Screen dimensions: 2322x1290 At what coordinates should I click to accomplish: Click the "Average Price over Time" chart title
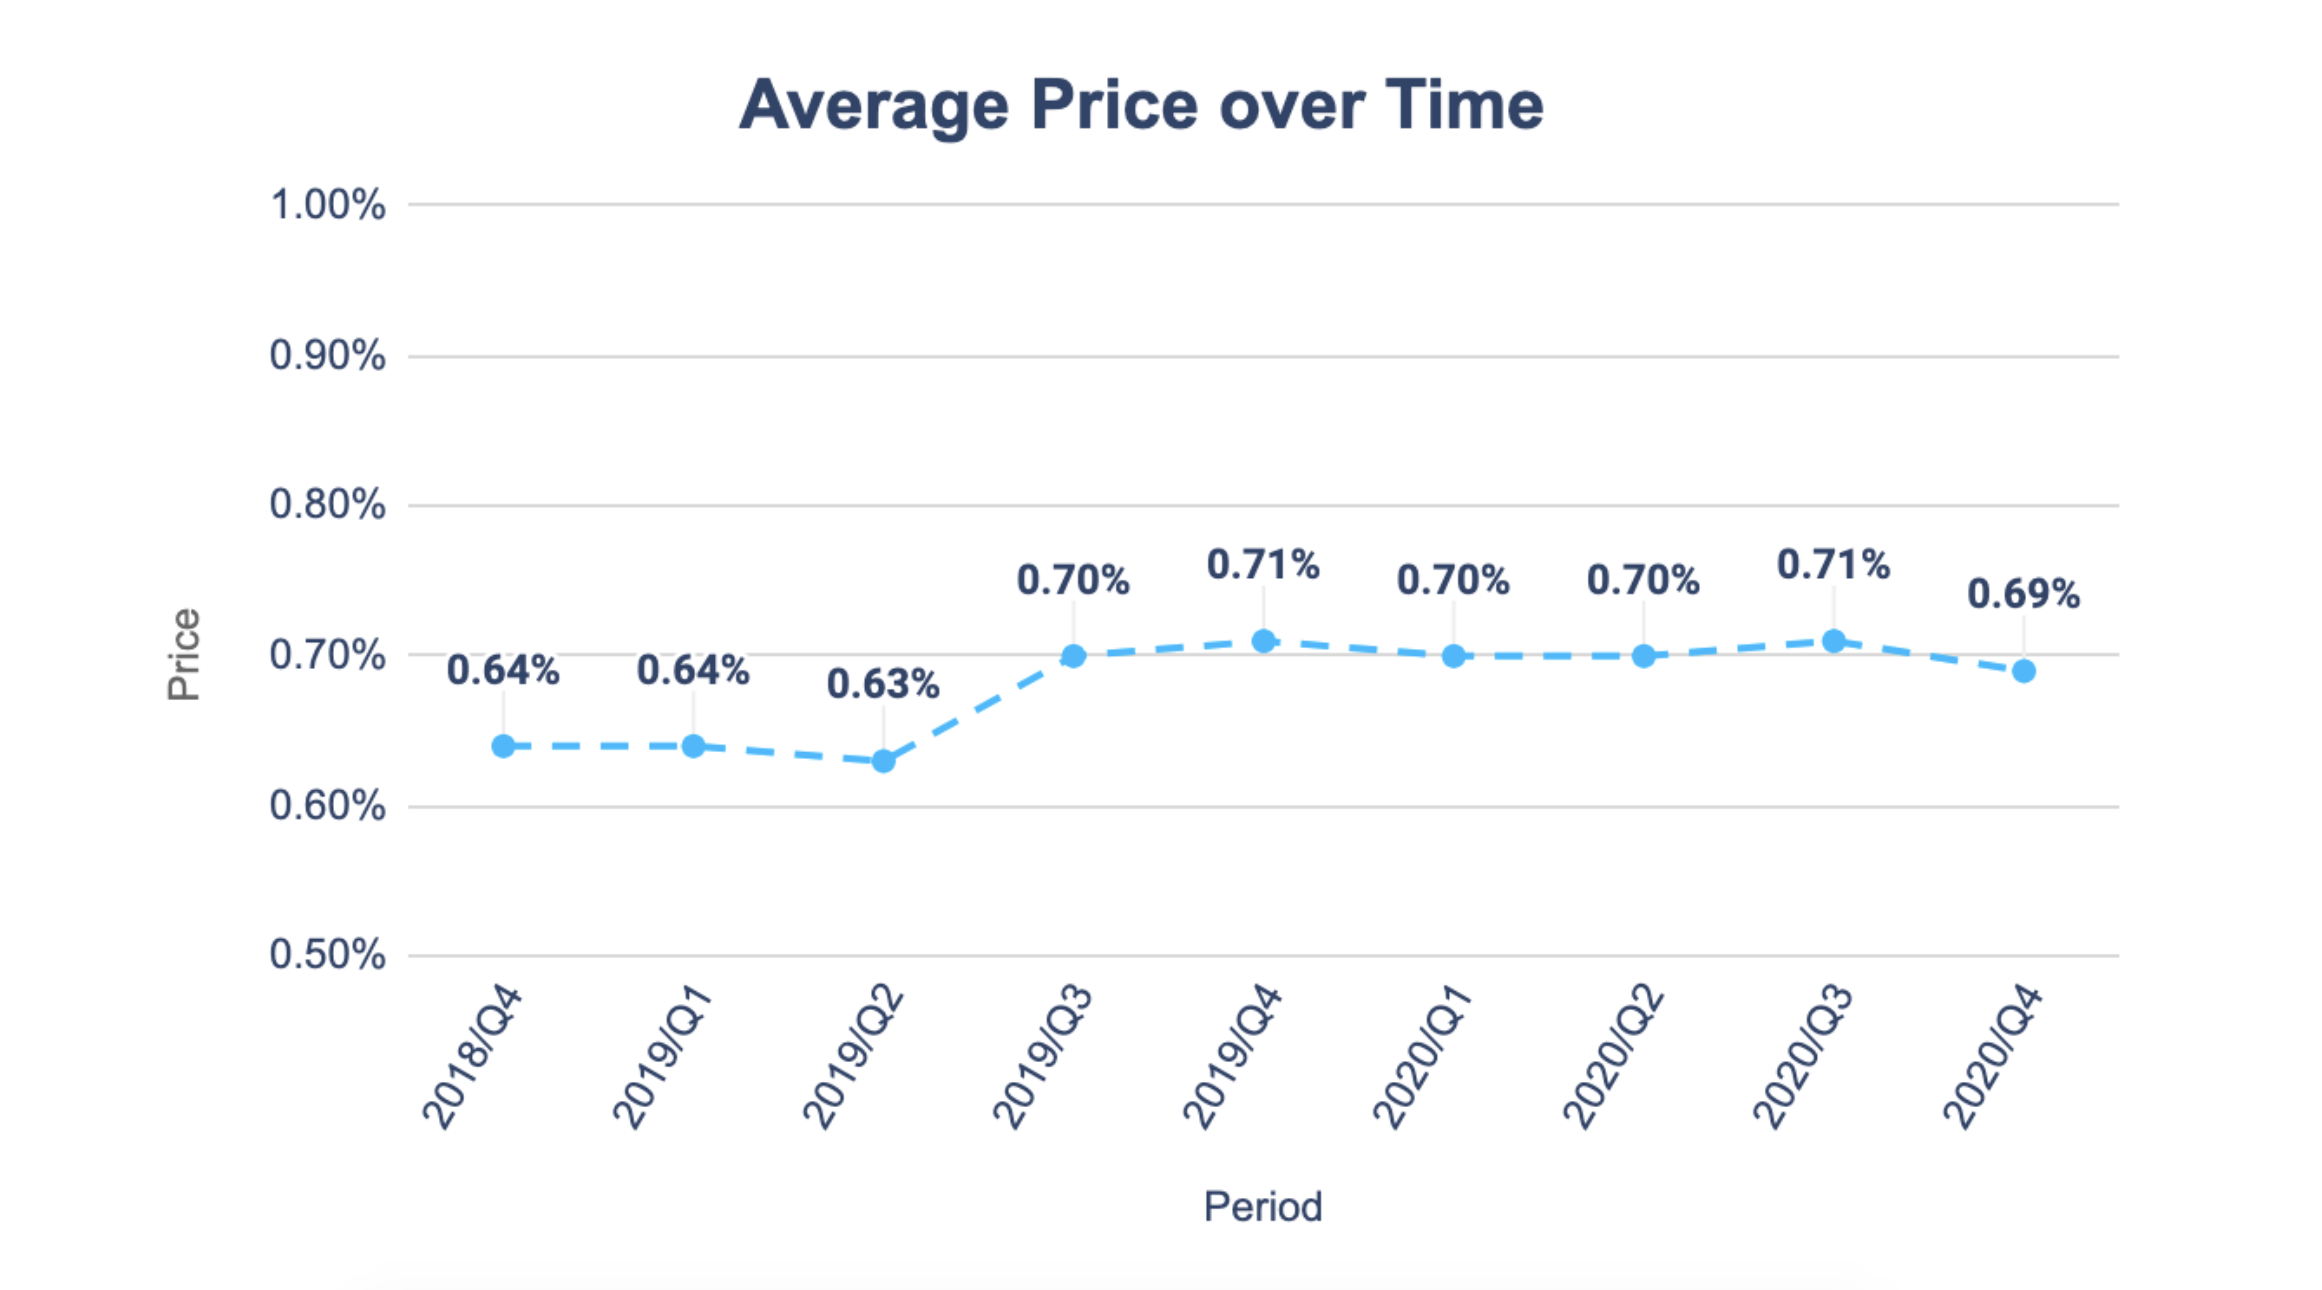coord(1141,105)
